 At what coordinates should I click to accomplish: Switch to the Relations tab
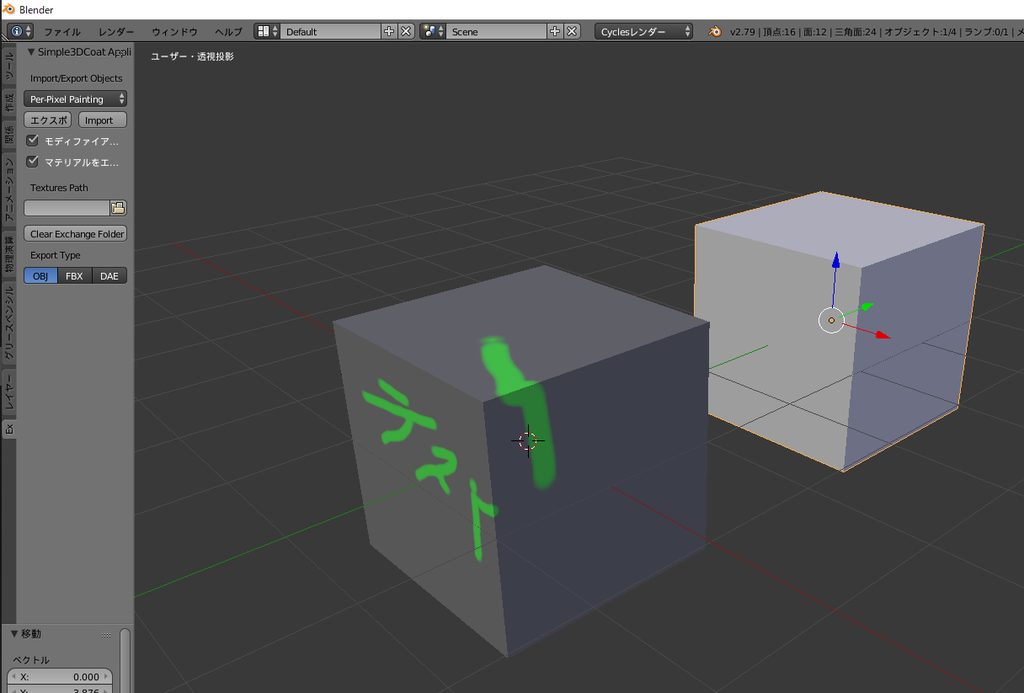[8, 135]
